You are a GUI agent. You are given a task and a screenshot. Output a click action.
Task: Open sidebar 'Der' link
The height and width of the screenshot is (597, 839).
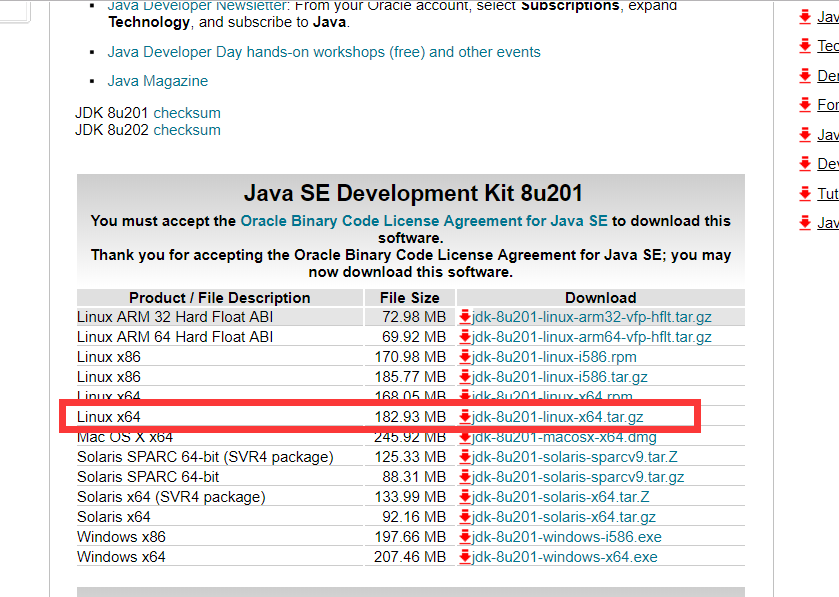coord(828,75)
